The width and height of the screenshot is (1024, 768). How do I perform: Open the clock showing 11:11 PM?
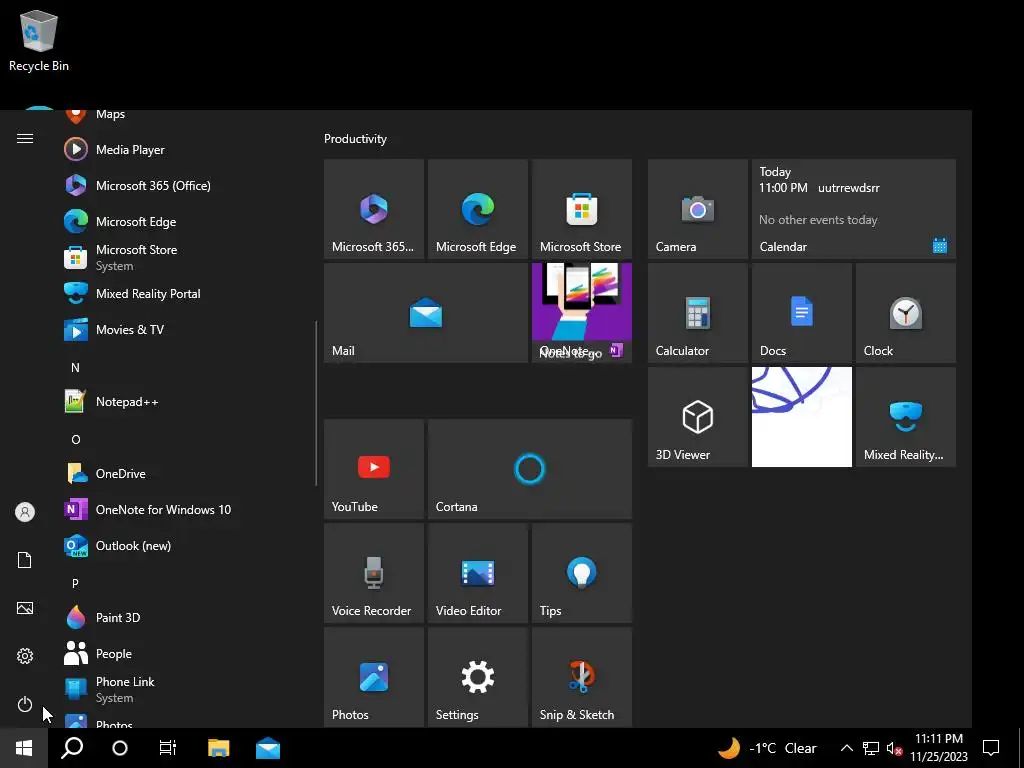coord(939,748)
